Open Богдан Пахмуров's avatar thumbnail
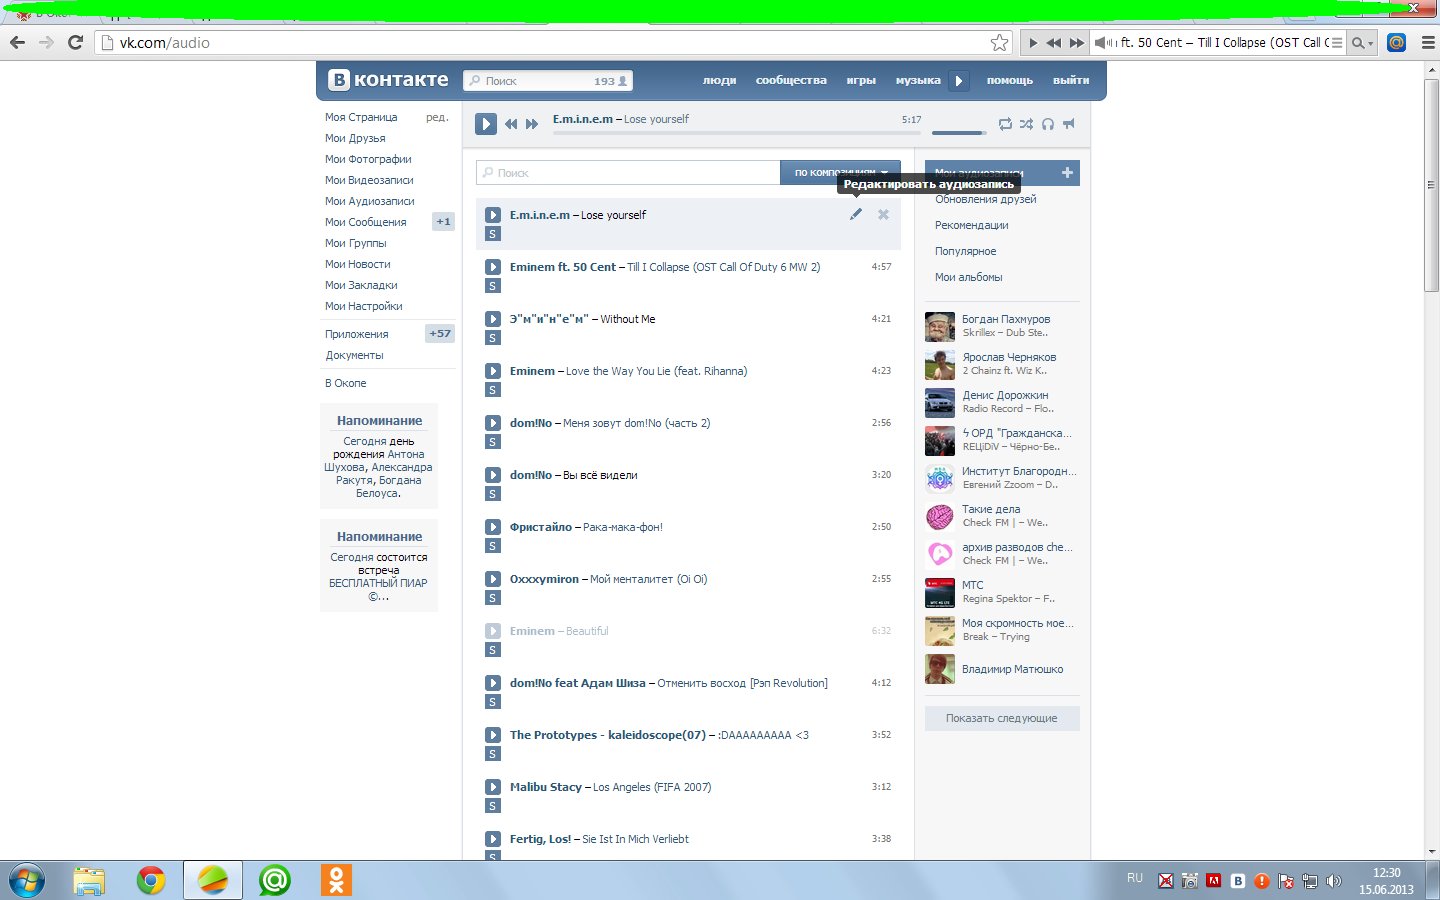Screen dimensions: 1440x900 tap(940, 327)
